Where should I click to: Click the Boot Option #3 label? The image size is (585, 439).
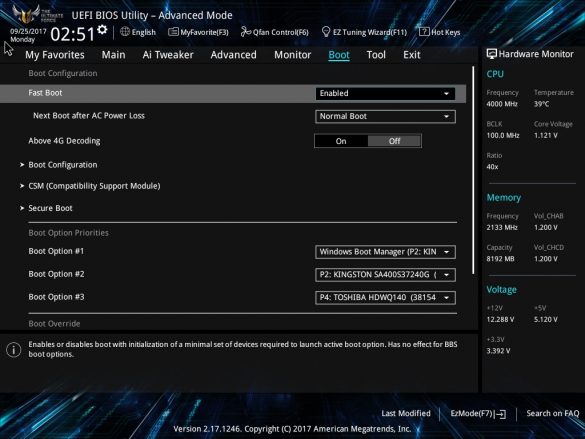tap(56, 297)
